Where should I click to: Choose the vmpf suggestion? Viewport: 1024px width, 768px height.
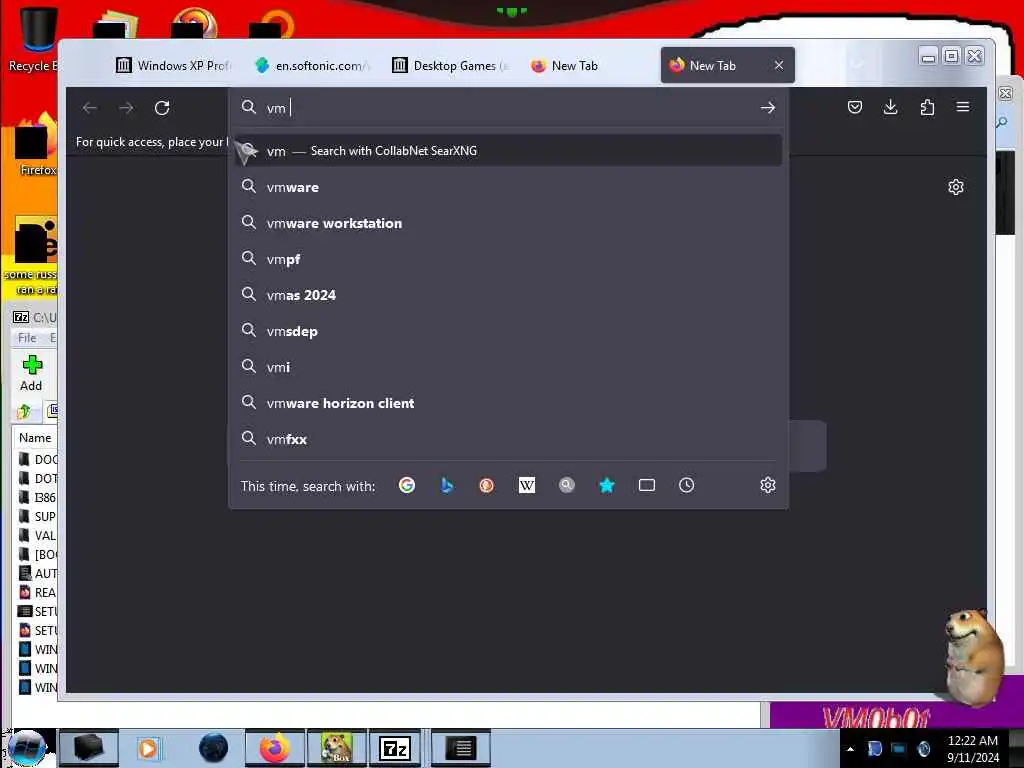pyautogui.click(x=508, y=259)
